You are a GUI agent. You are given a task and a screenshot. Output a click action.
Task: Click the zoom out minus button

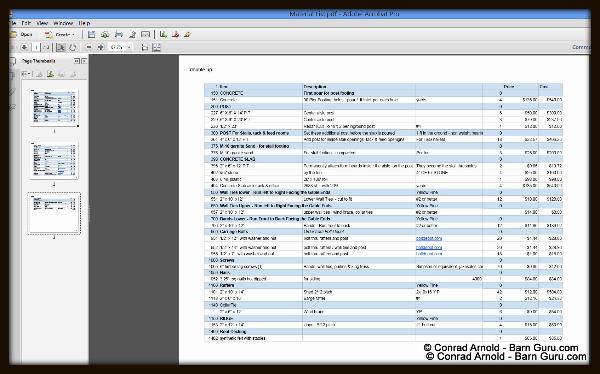click(89, 47)
